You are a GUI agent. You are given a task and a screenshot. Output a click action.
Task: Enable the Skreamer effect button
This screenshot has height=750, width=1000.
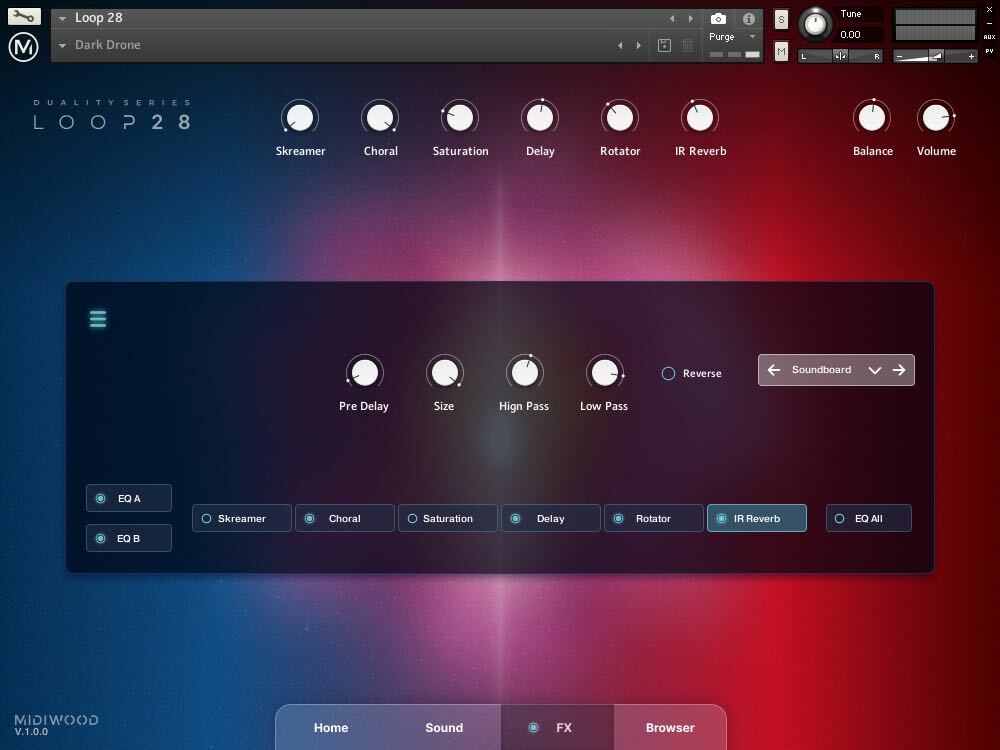click(x=242, y=518)
